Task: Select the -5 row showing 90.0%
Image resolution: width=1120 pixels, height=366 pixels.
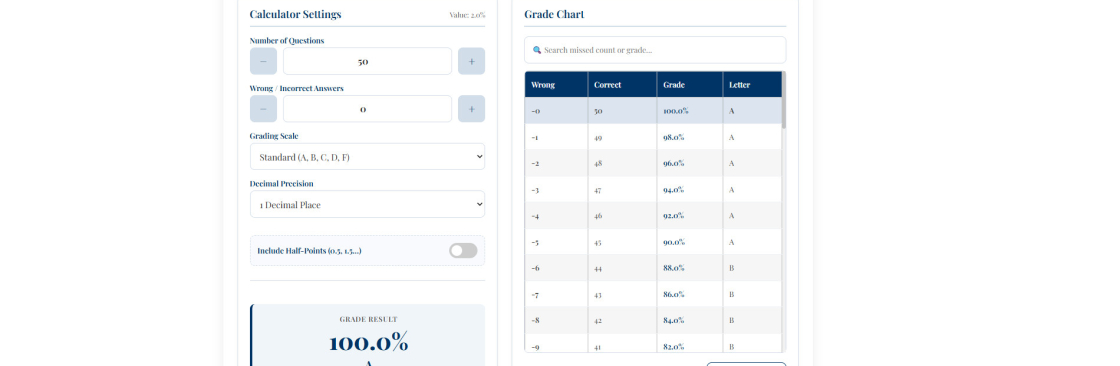Action: click(653, 242)
